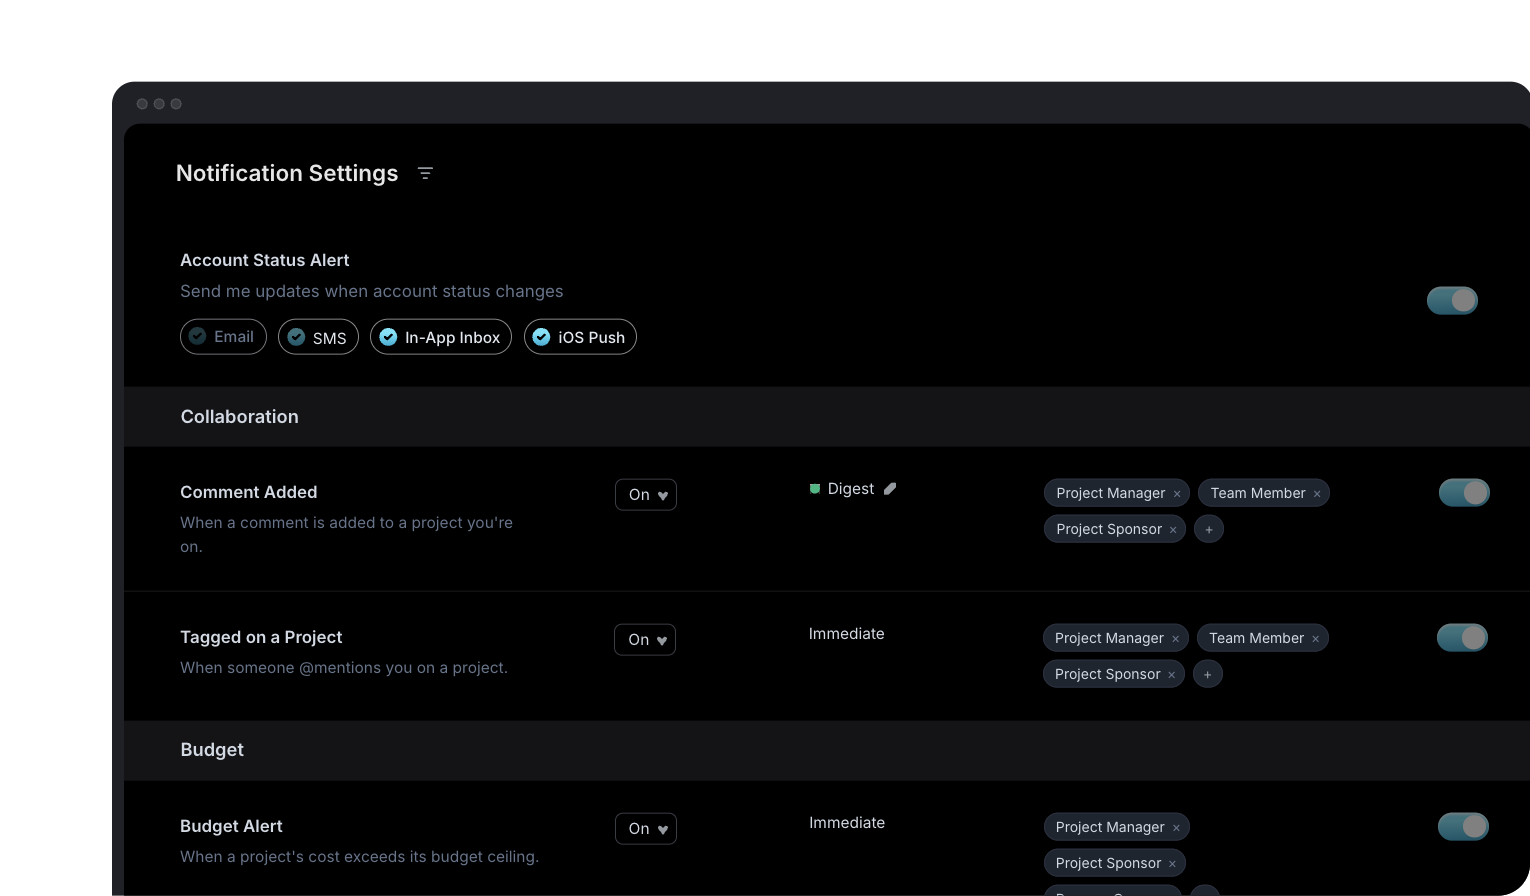Viewport: 1530px width, 896px height.
Task: Remove Project Manager tag from Tagged on a Project
Action: (x=1175, y=639)
